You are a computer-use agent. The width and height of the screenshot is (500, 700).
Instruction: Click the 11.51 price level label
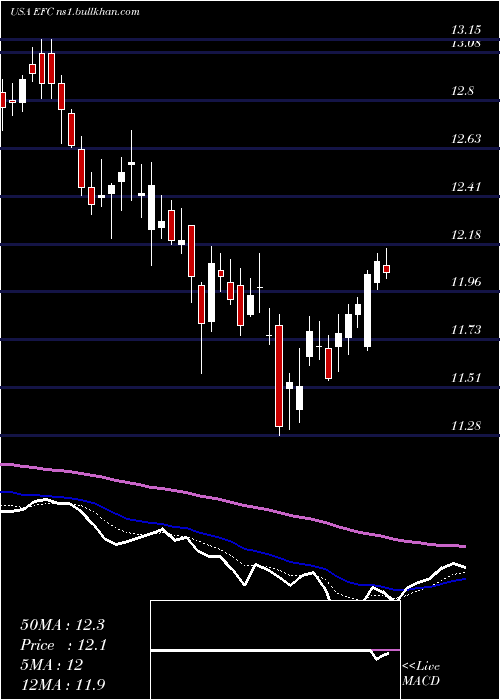coord(466,378)
